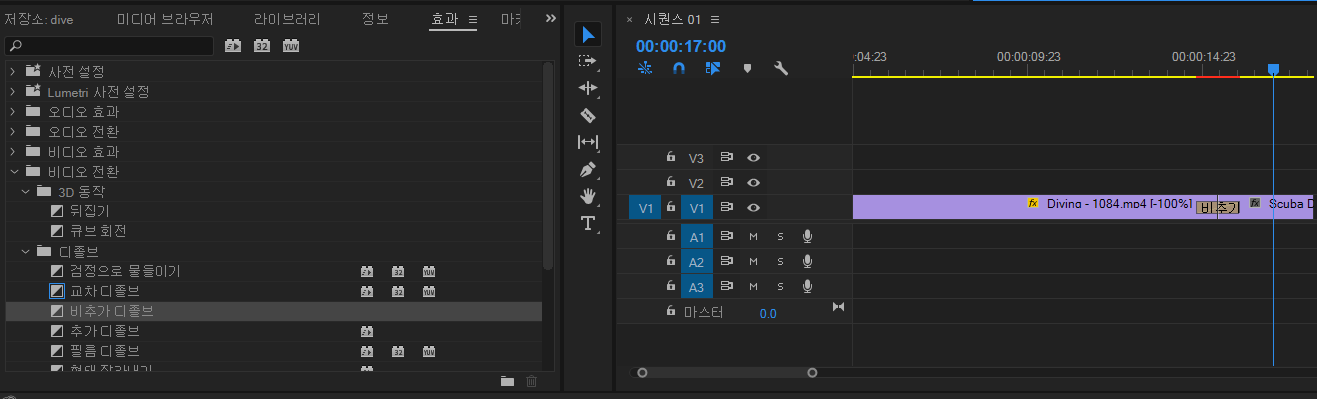Select the Selection tool arrow
The height and width of the screenshot is (399, 1317).
[x=588, y=35]
